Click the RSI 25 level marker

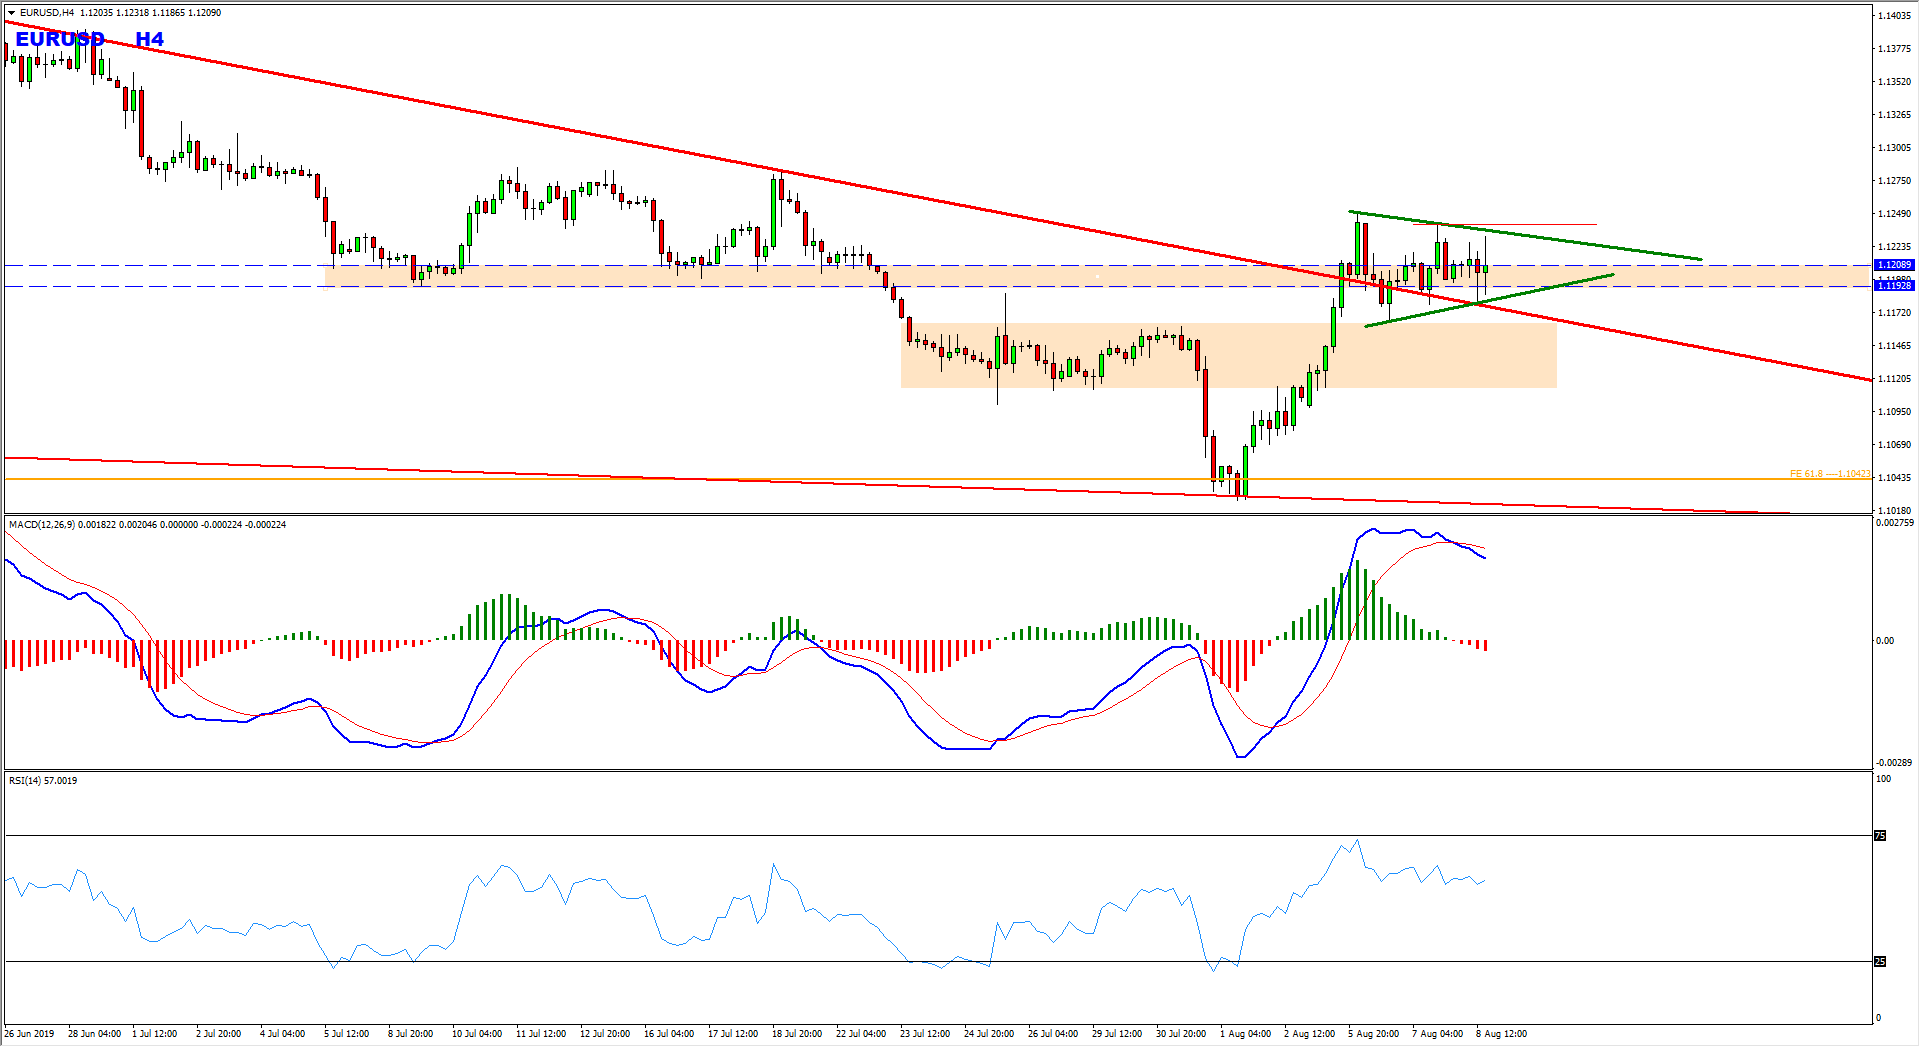(1880, 962)
